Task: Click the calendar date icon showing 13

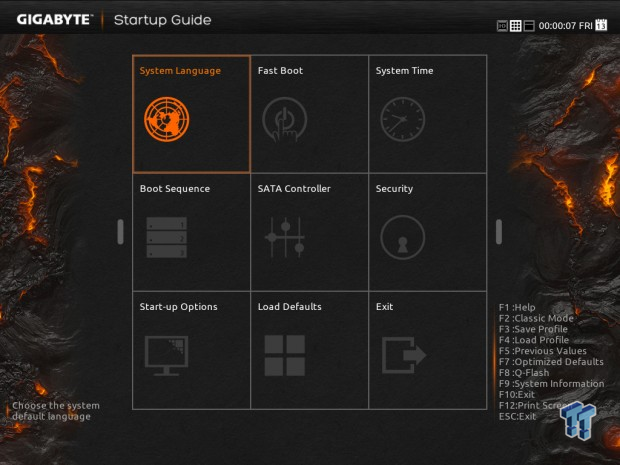Action: click(601, 25)
